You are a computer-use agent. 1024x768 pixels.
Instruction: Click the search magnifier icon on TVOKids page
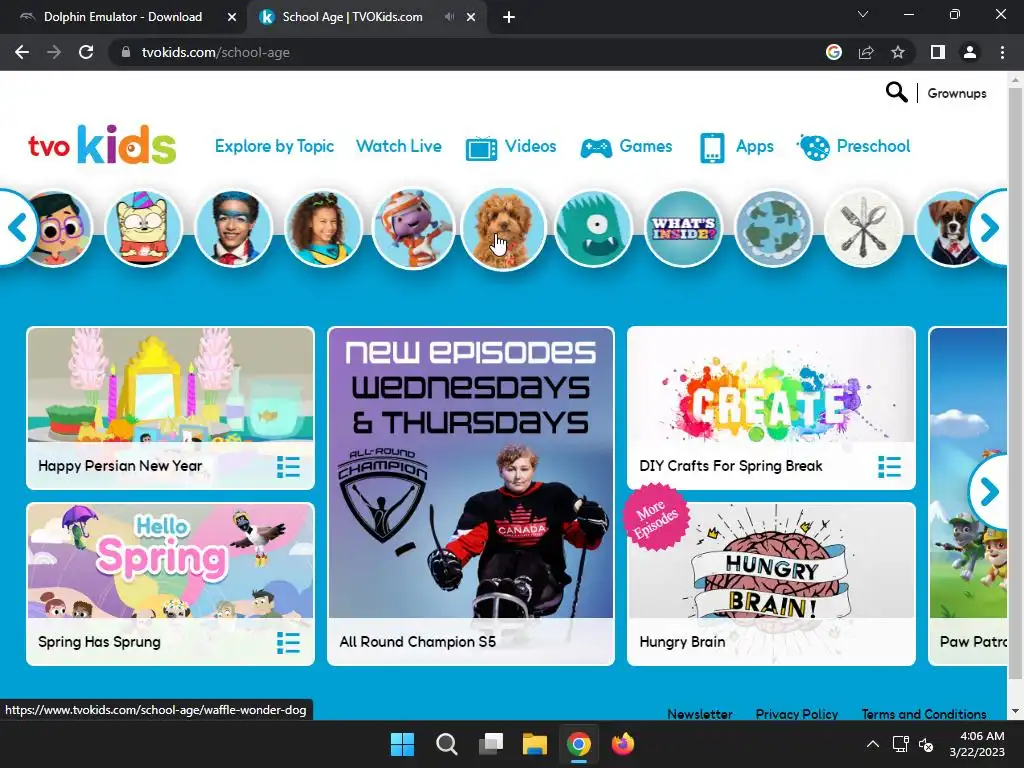[x=896, y=93]
